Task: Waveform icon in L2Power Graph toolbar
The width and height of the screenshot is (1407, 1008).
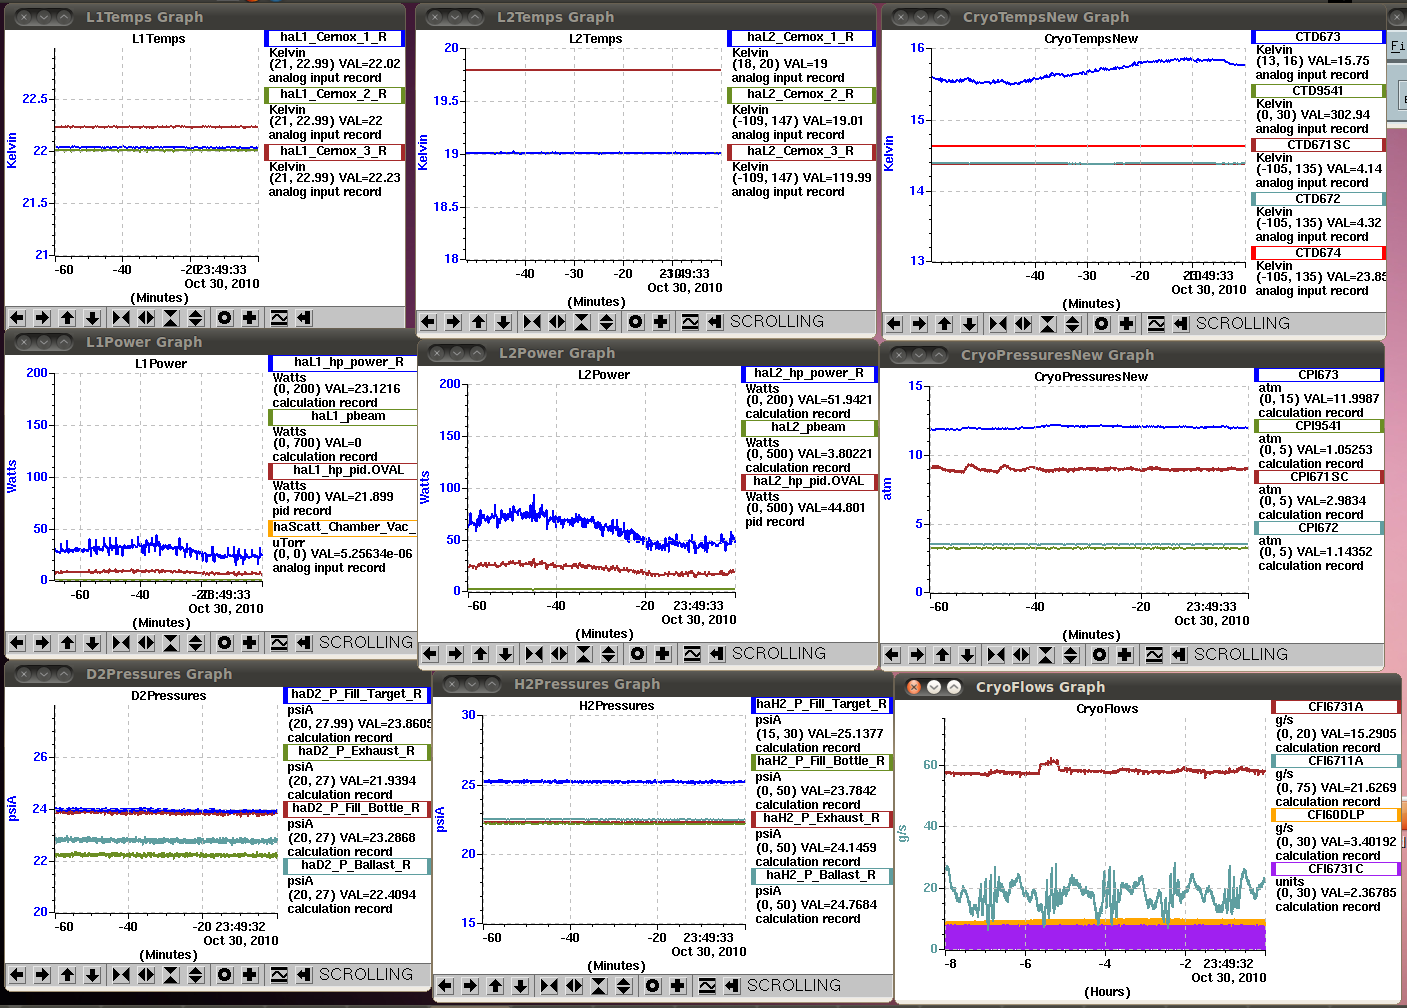Action: (x=692, y=654)
